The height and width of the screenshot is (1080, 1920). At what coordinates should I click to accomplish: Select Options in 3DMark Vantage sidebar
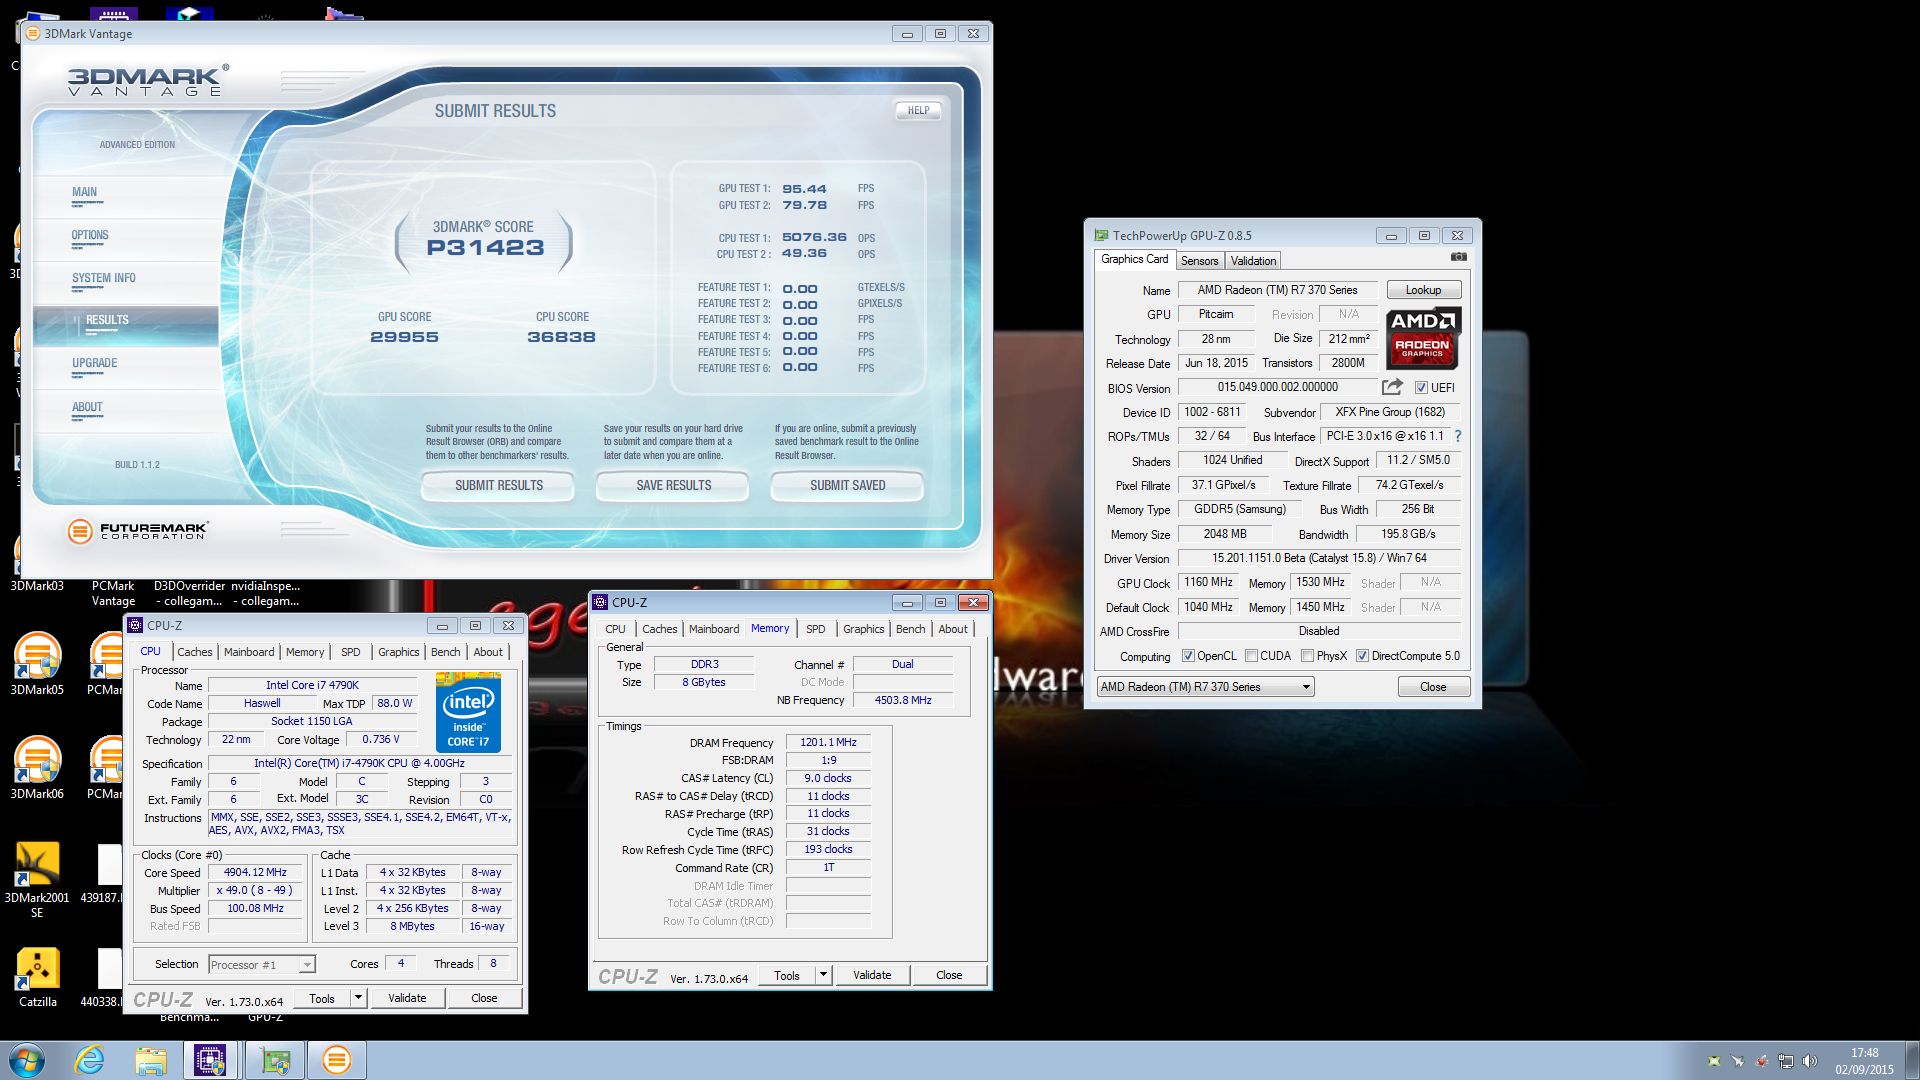coord(125,239)
